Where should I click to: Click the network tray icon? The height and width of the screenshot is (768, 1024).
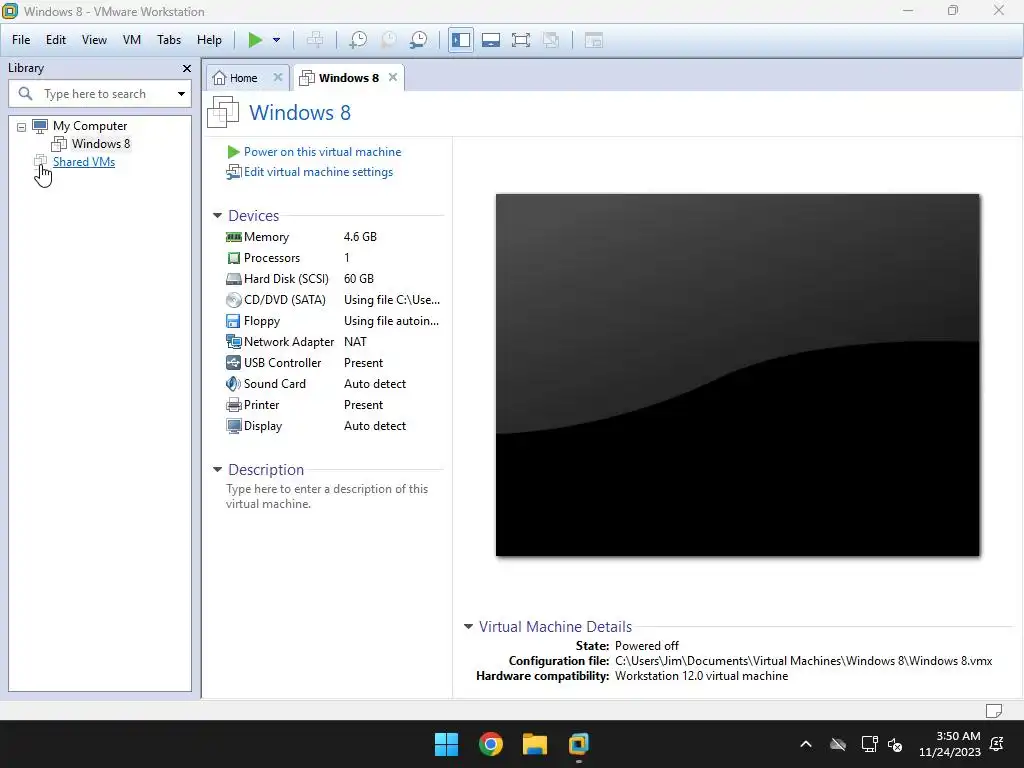point(869,744)
